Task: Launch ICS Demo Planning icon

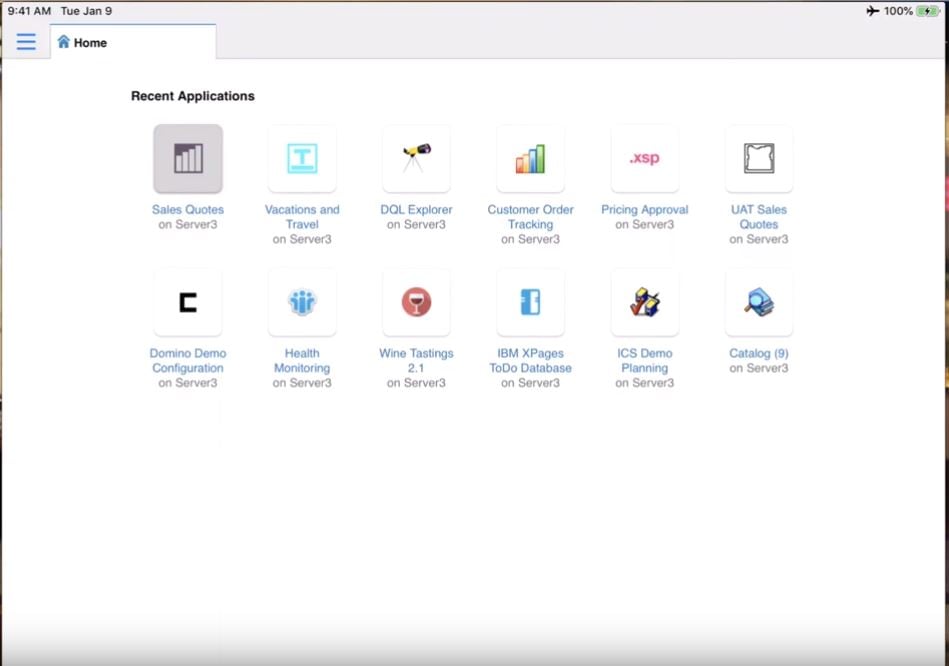Action: point(644,302)
